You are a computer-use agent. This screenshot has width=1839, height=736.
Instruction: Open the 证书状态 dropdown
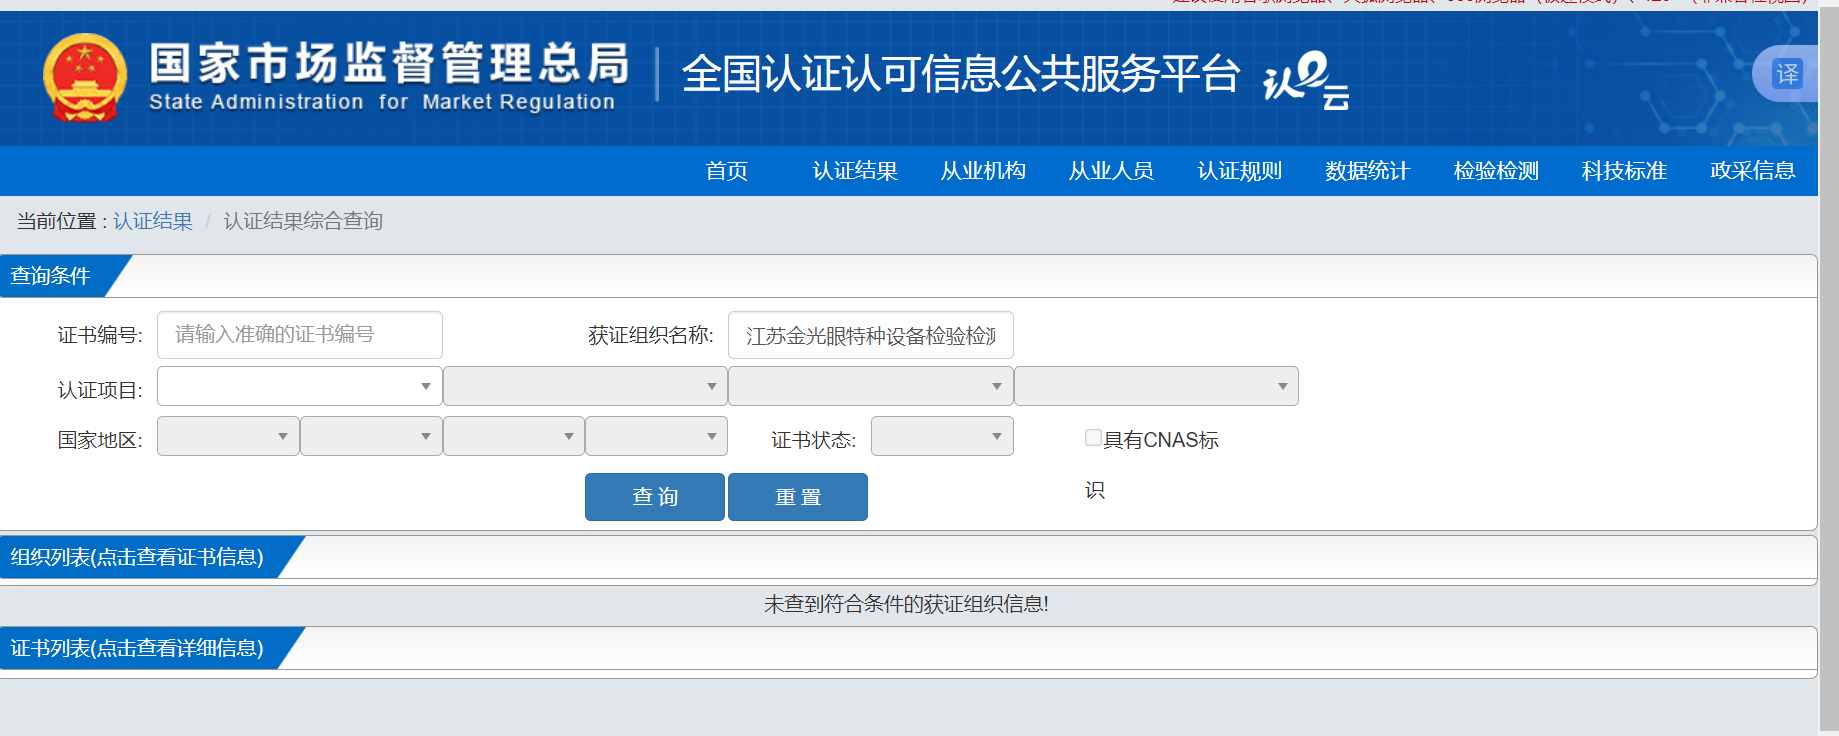pyautogui.click(x=942, y=436)
